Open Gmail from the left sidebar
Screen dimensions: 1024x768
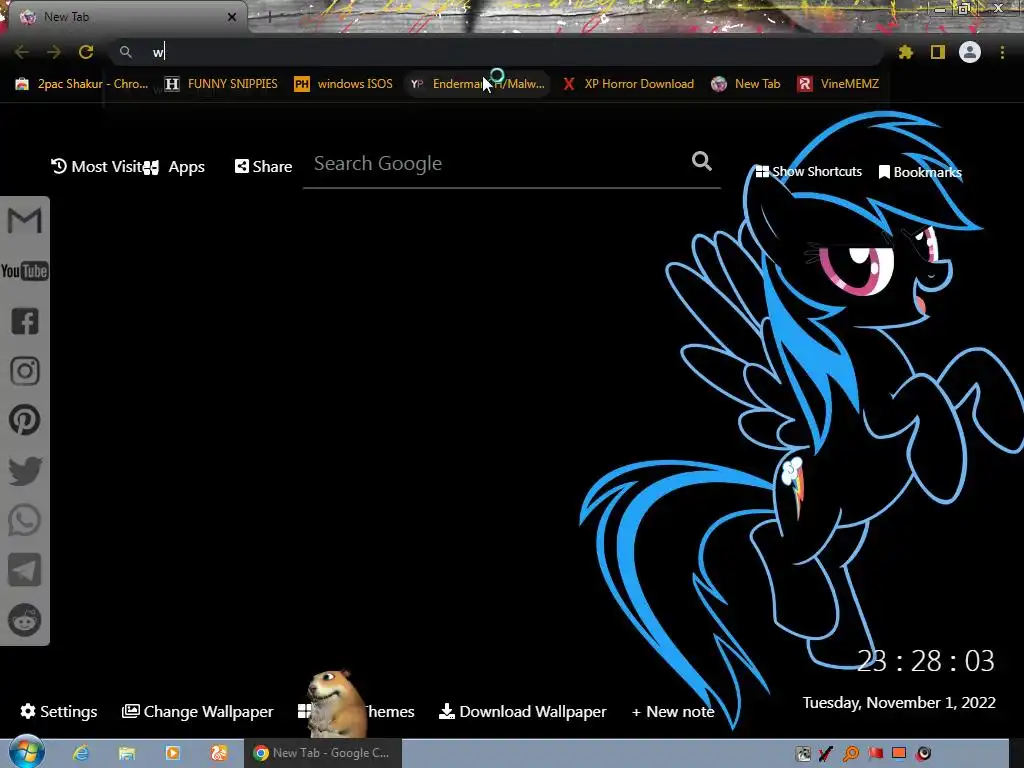pos(25,221)
